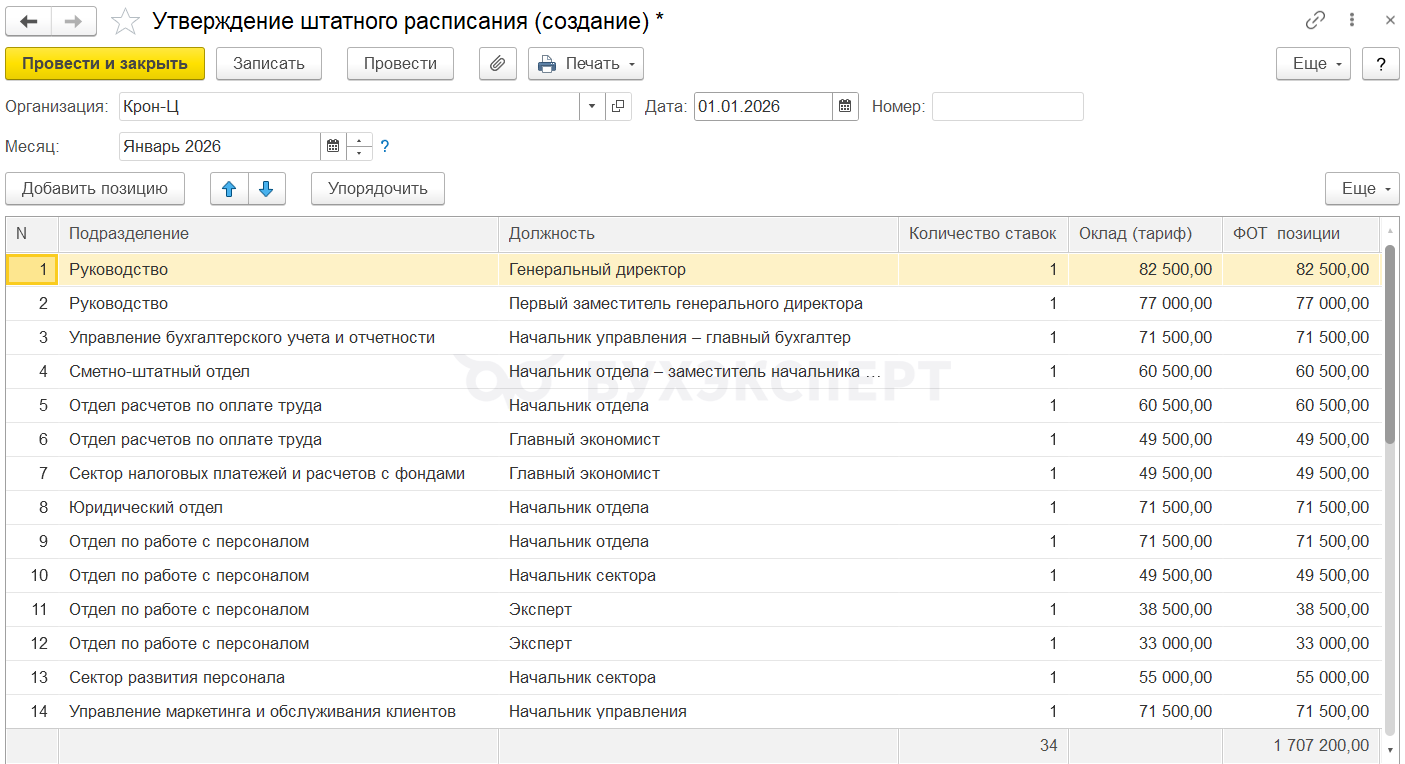The height and width of the screenshot is (764, 1405).
Task: Open the table's Еще menu
Action: [1362, 189]
